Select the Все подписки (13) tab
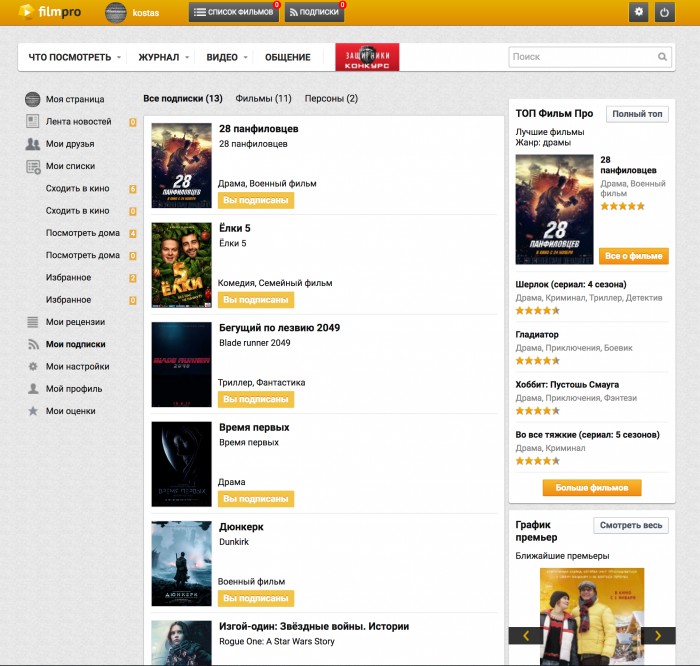Viewport: 700px width, 666px height. click(x=183, y=99)
